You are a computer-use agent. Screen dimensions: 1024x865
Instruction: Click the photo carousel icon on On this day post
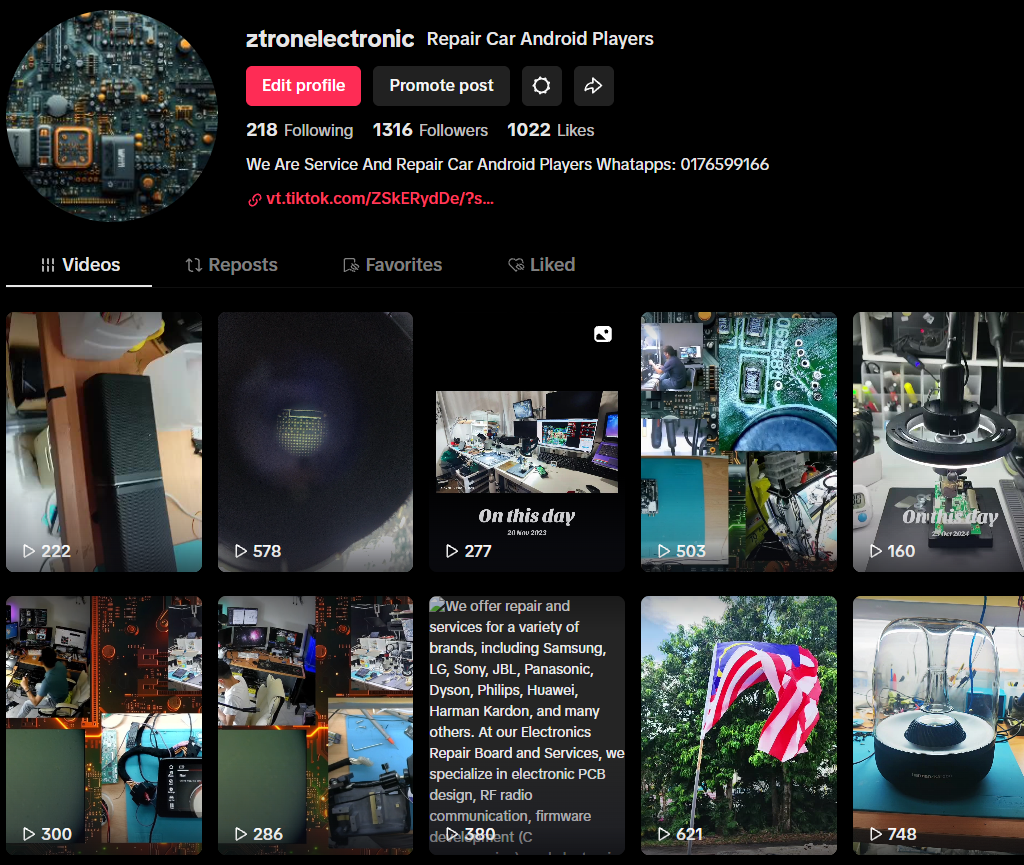click(x=602, y=334)
